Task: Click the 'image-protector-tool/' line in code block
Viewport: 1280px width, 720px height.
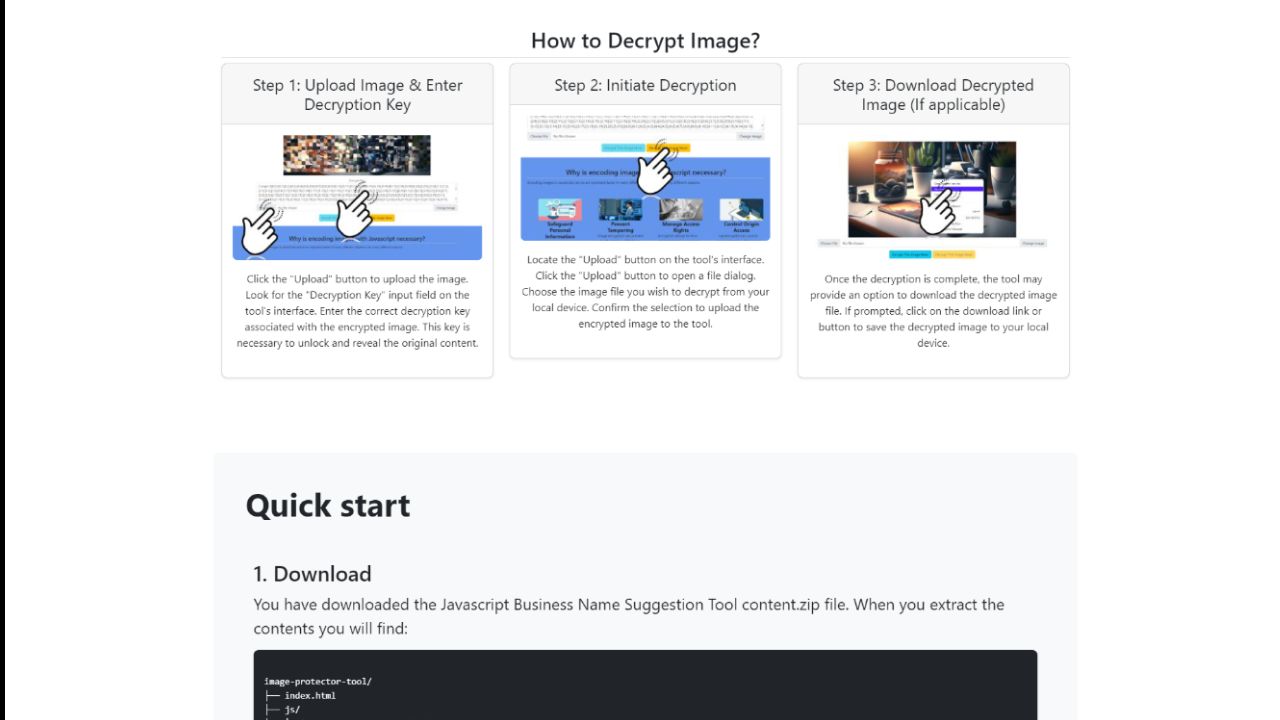Action: [318, 681]
